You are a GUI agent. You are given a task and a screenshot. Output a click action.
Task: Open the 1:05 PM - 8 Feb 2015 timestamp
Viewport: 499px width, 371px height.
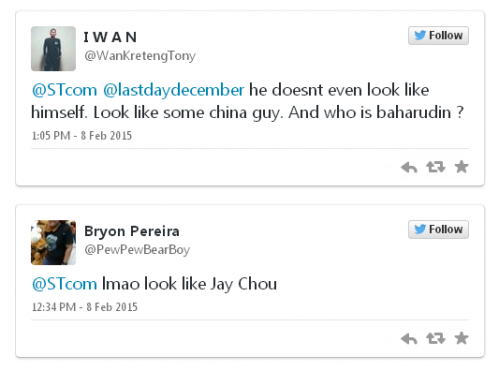82,136
